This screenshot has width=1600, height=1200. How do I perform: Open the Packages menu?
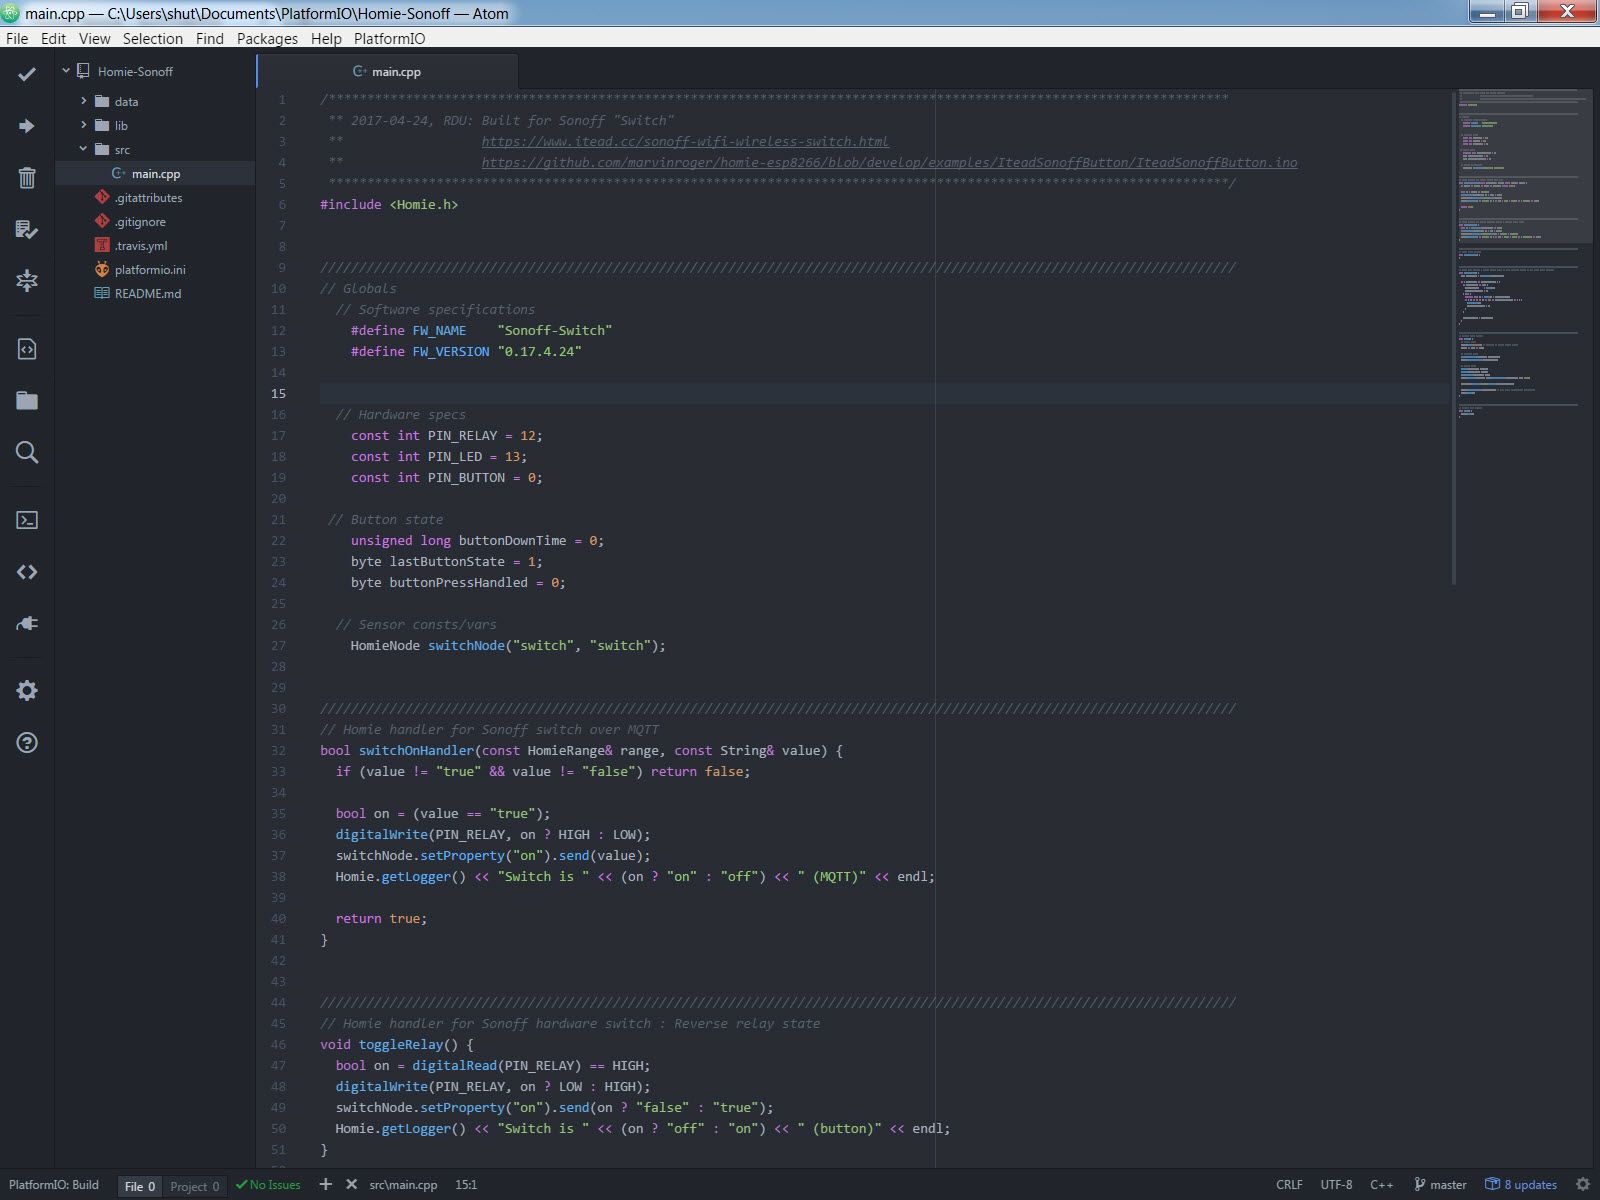click(x=267, y=39)
